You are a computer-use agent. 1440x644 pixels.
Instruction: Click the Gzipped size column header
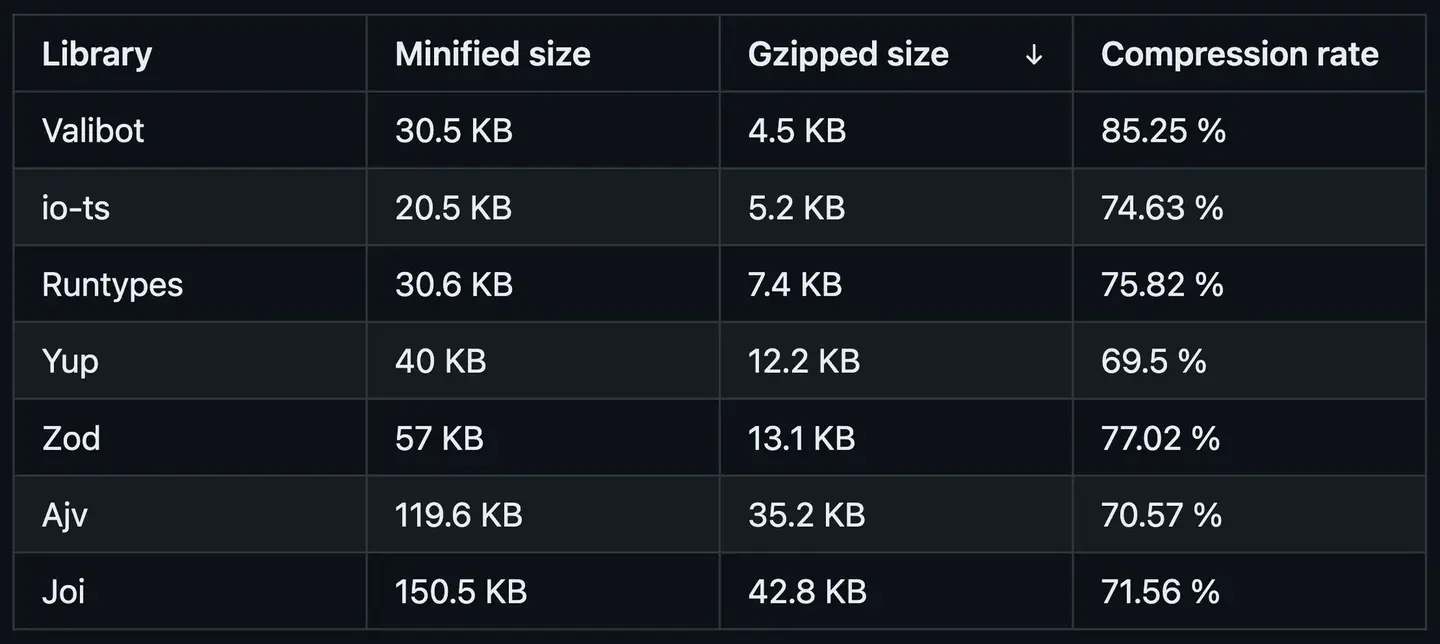(x=848, y=54)
